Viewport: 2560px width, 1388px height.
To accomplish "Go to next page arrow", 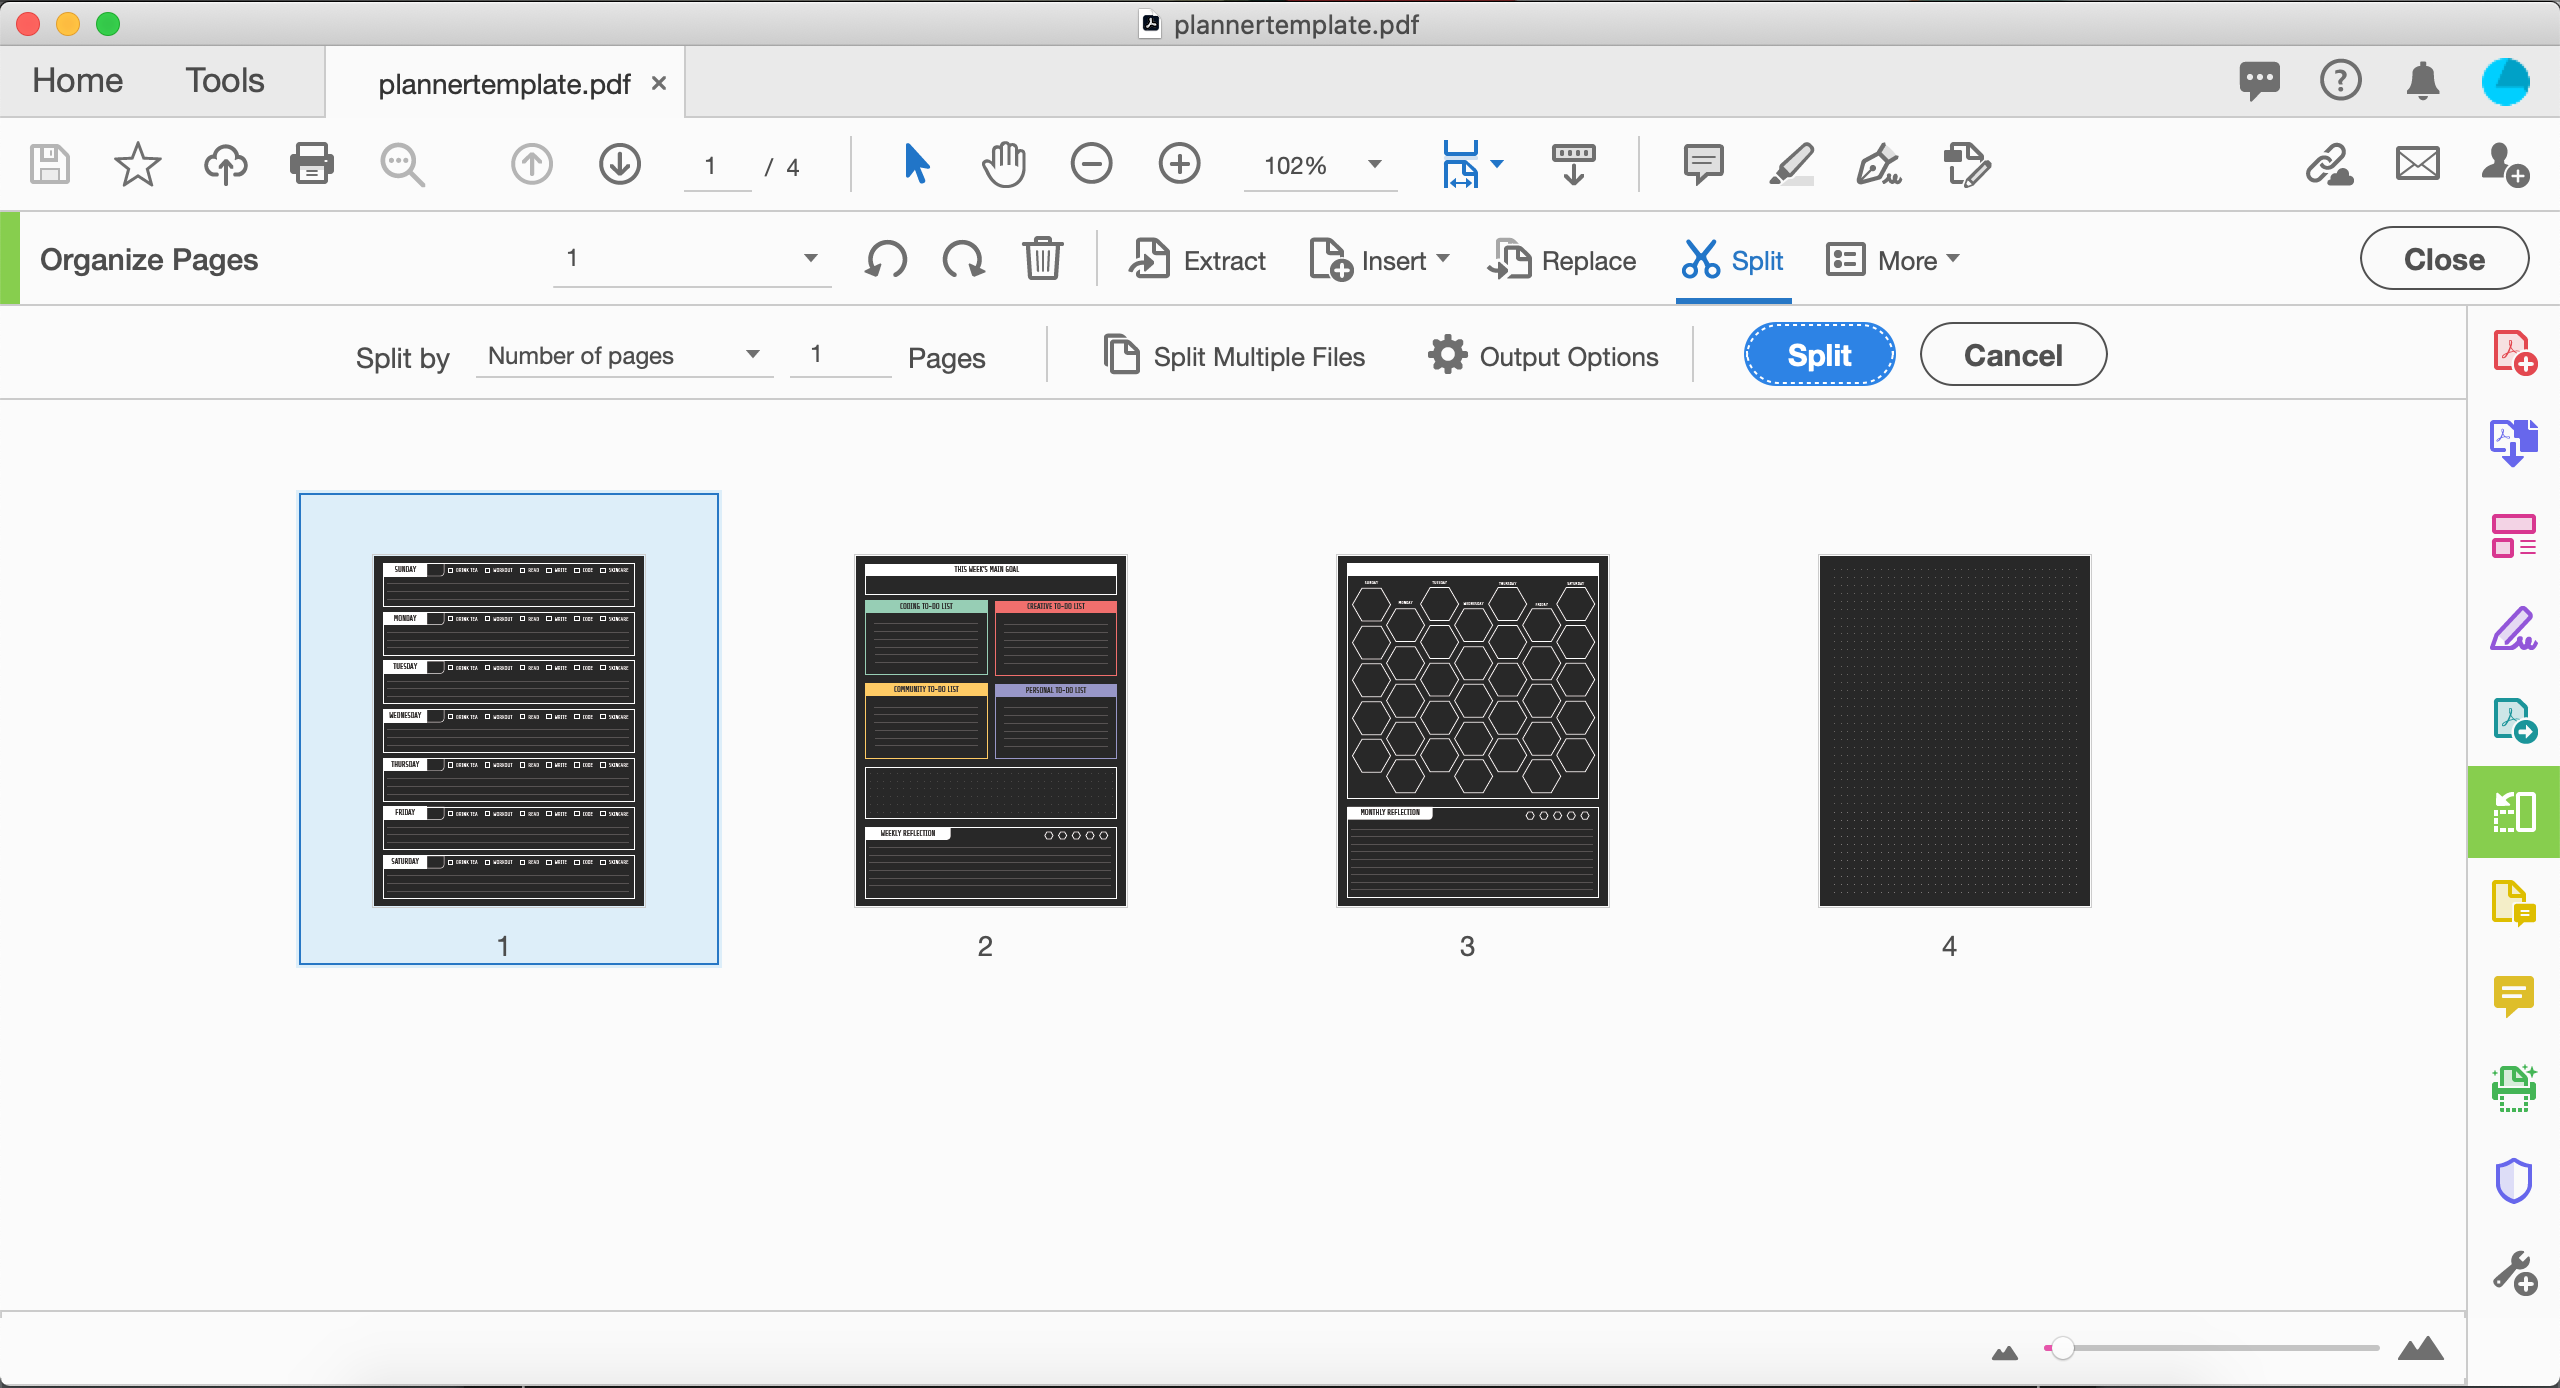I will [620, 164].
